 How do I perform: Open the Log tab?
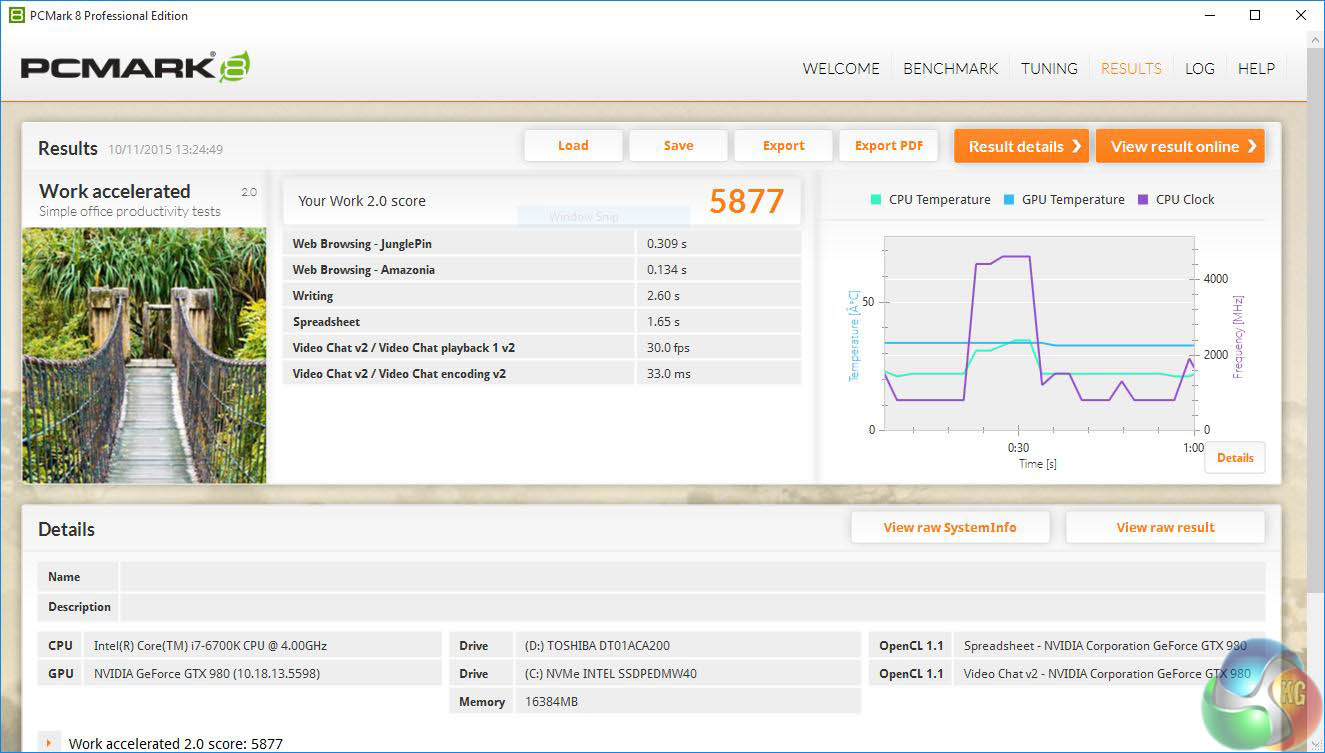coord(1199,69)
